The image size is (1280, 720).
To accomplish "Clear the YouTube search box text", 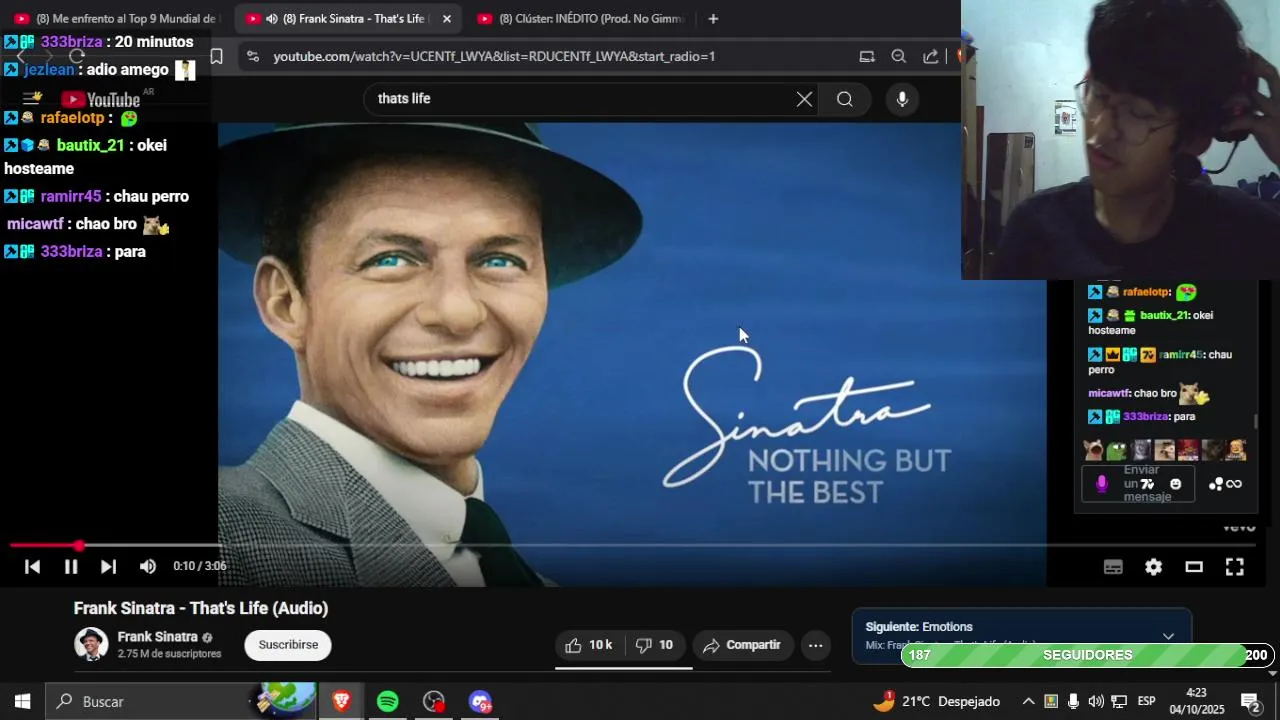I will pyautogui.click(x=805, y=99).
